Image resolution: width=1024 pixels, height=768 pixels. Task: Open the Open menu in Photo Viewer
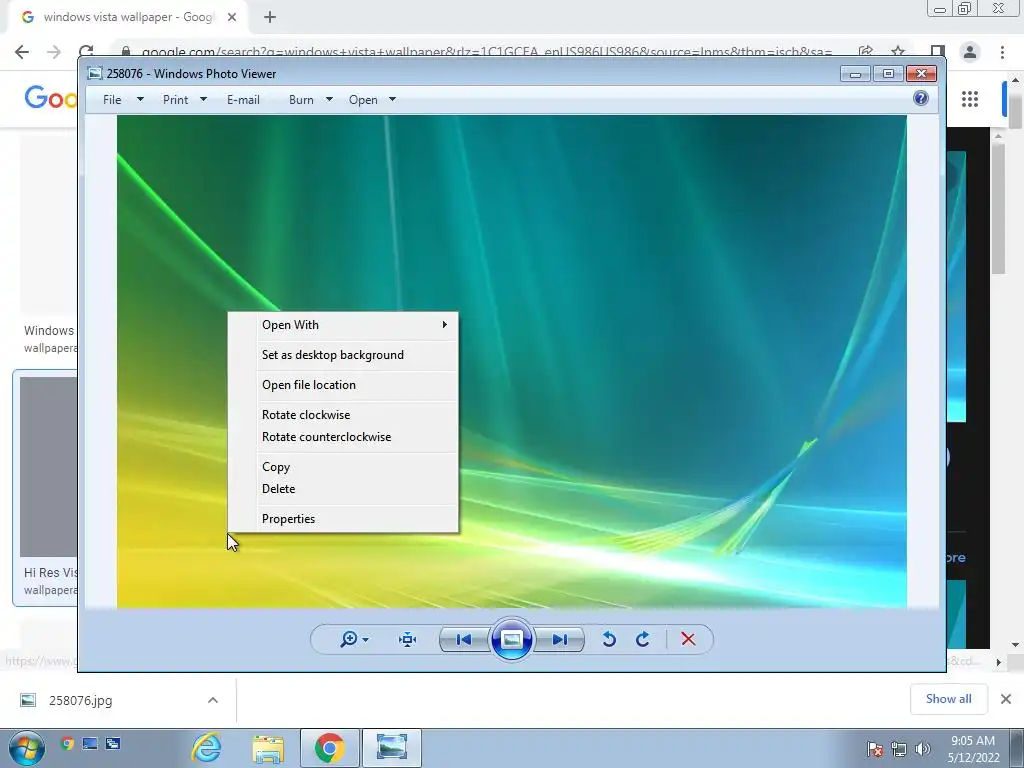point(363,100)
